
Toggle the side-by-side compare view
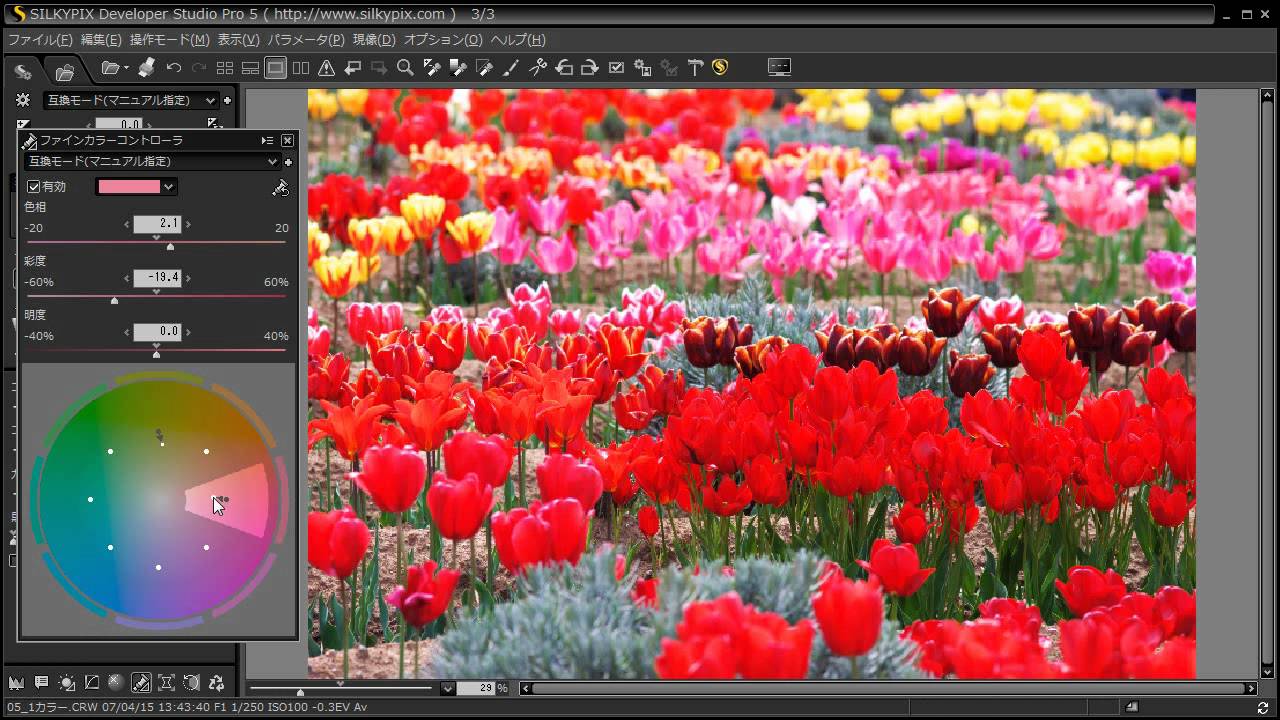301,68
